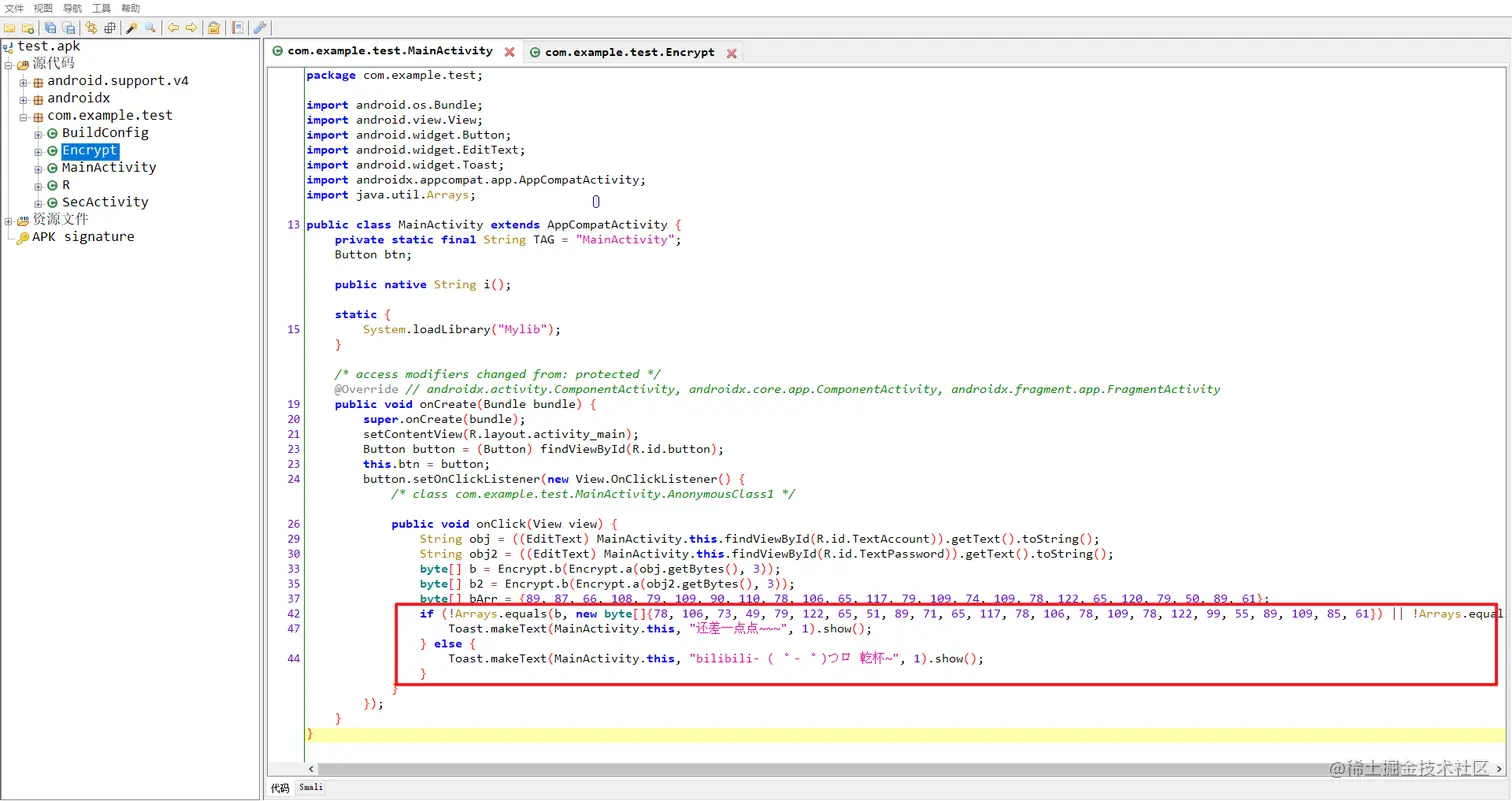1512x801 pixels.
Task: Select android.support.v4 package in the tree
Action: [118, 81]
